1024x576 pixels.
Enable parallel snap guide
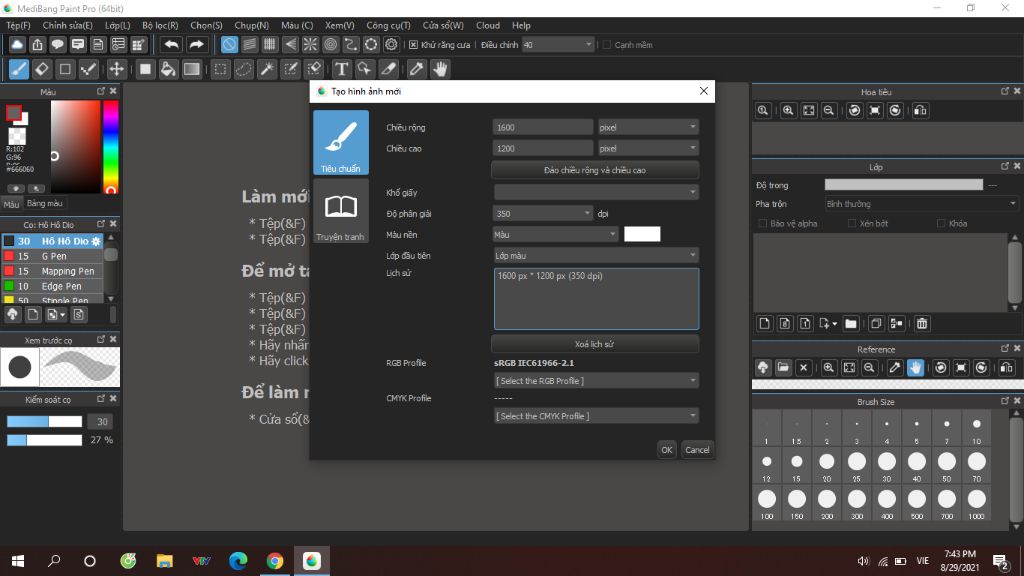click(249, 44)
